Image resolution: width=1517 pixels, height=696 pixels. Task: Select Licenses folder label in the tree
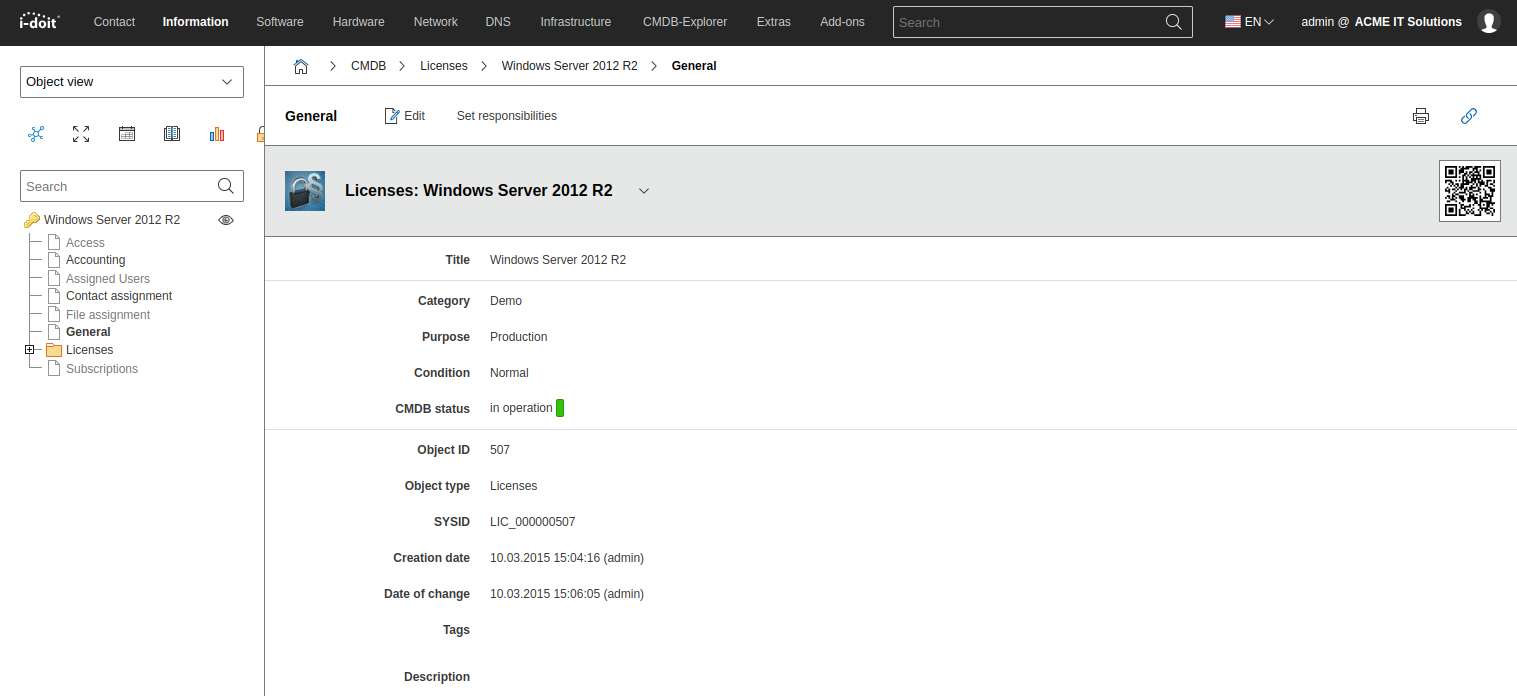coord(89,350)
